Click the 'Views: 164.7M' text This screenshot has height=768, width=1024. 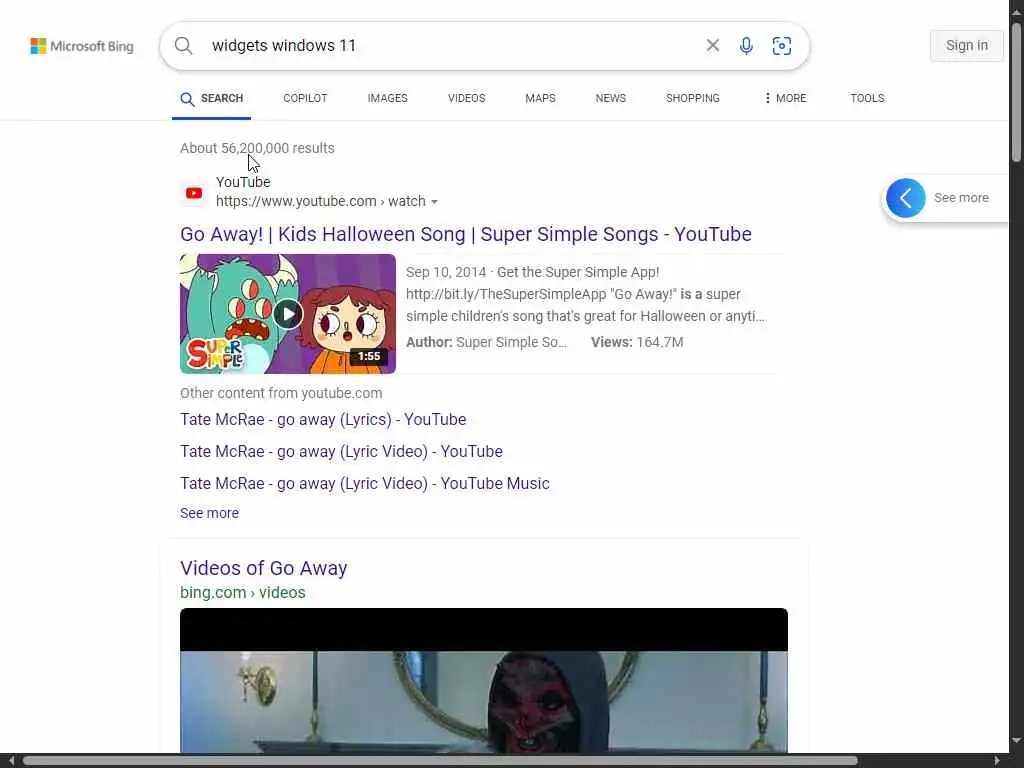637,342
